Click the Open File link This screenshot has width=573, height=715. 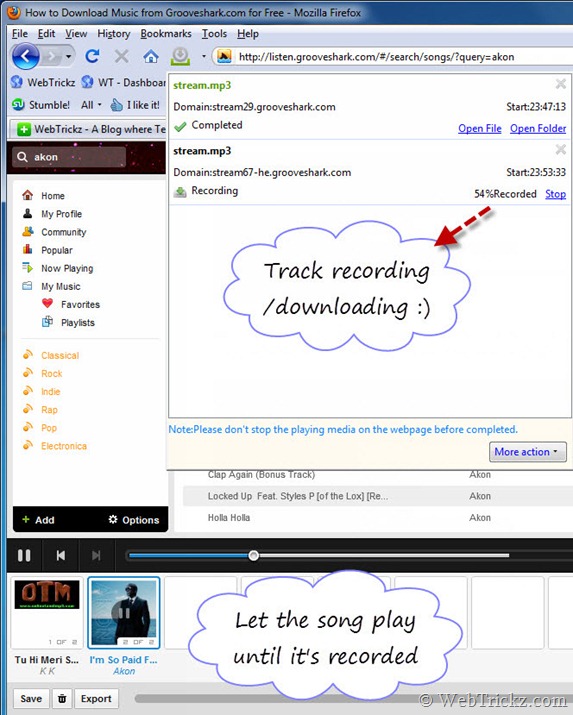pos(480,129)
